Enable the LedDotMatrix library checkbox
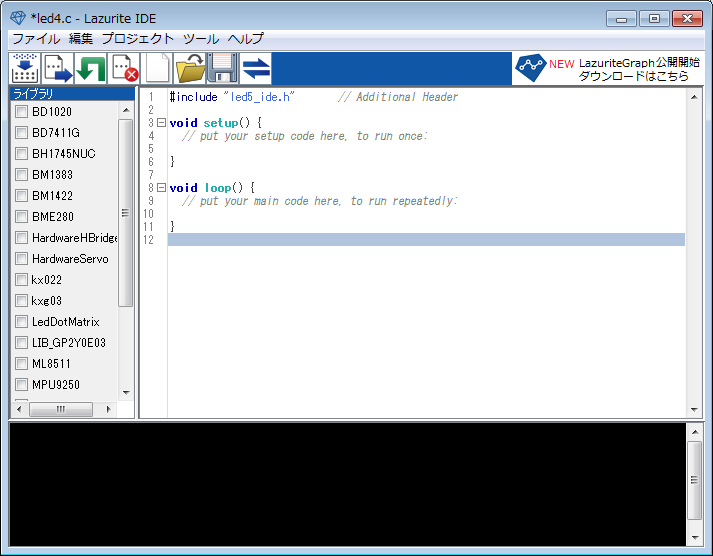This screenshot has height=556, width=713. click(21, 321)
